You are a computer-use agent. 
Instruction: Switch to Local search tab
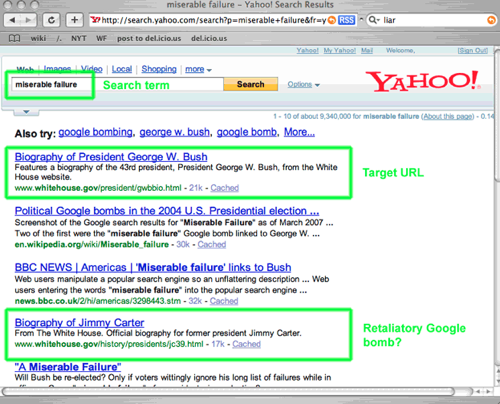click(122, 69)
